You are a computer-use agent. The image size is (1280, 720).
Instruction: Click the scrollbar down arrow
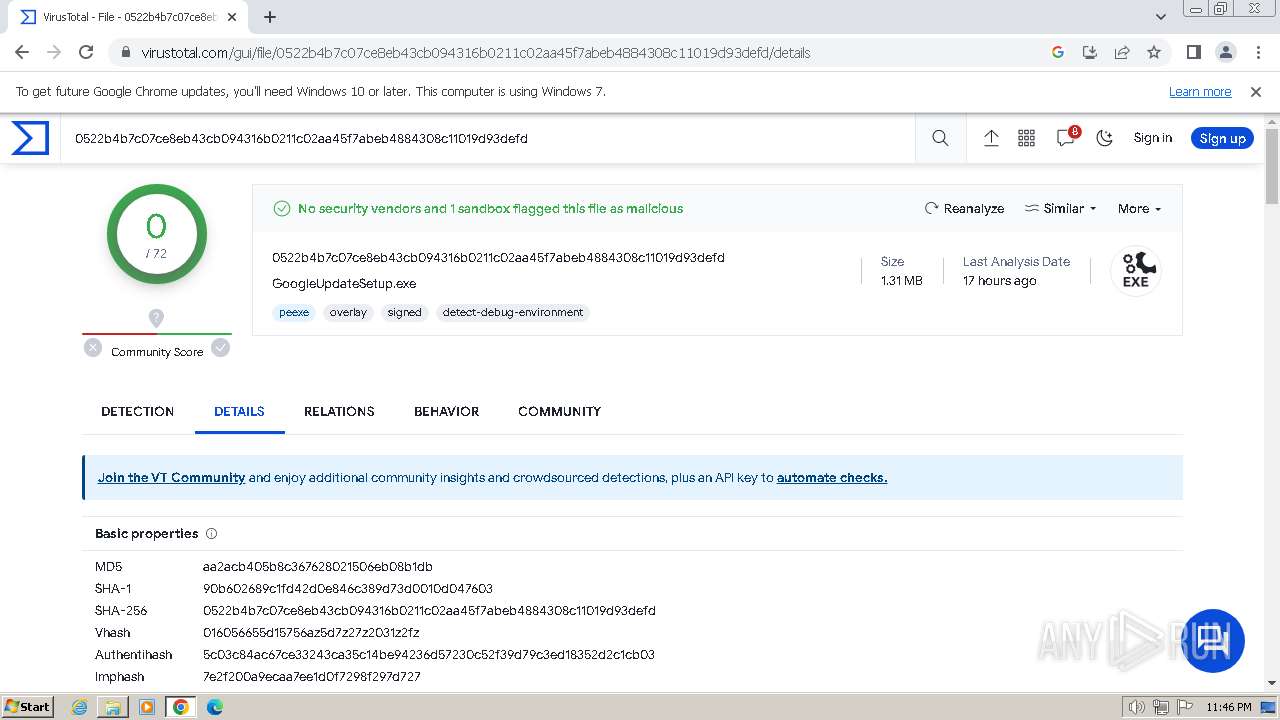1271,683
